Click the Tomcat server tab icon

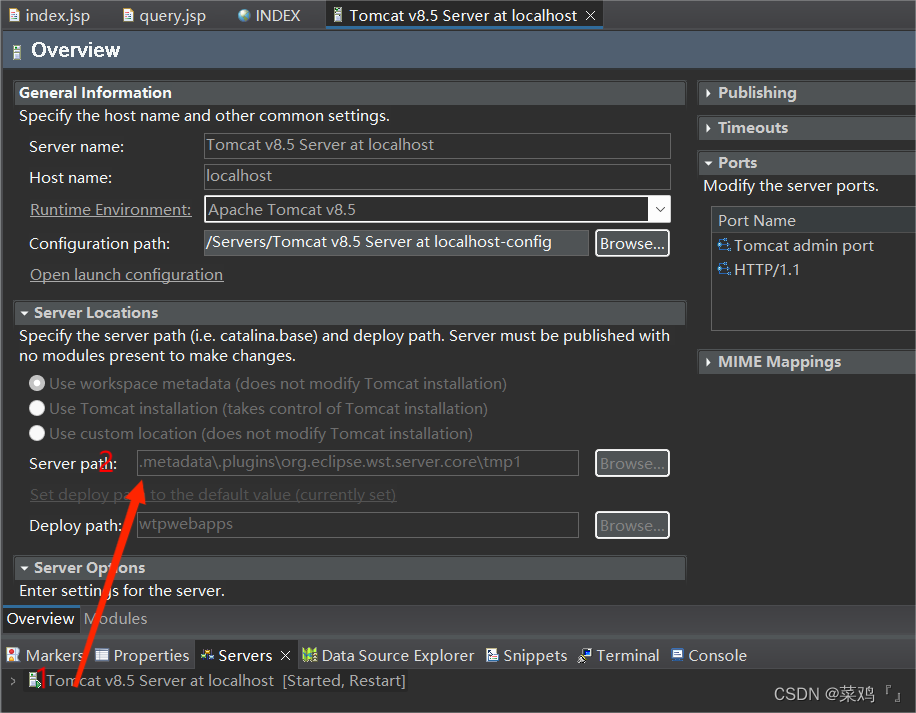pyautogui.click(x=337, y=15)
